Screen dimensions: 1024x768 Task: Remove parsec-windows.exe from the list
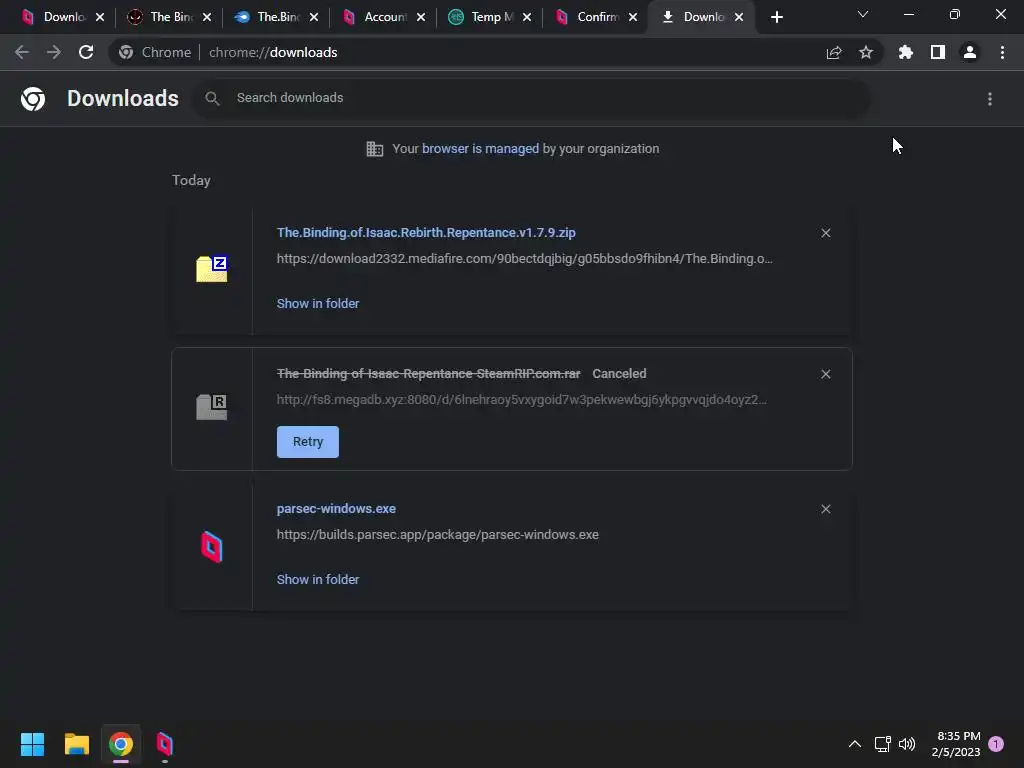(x=825, y=509)
